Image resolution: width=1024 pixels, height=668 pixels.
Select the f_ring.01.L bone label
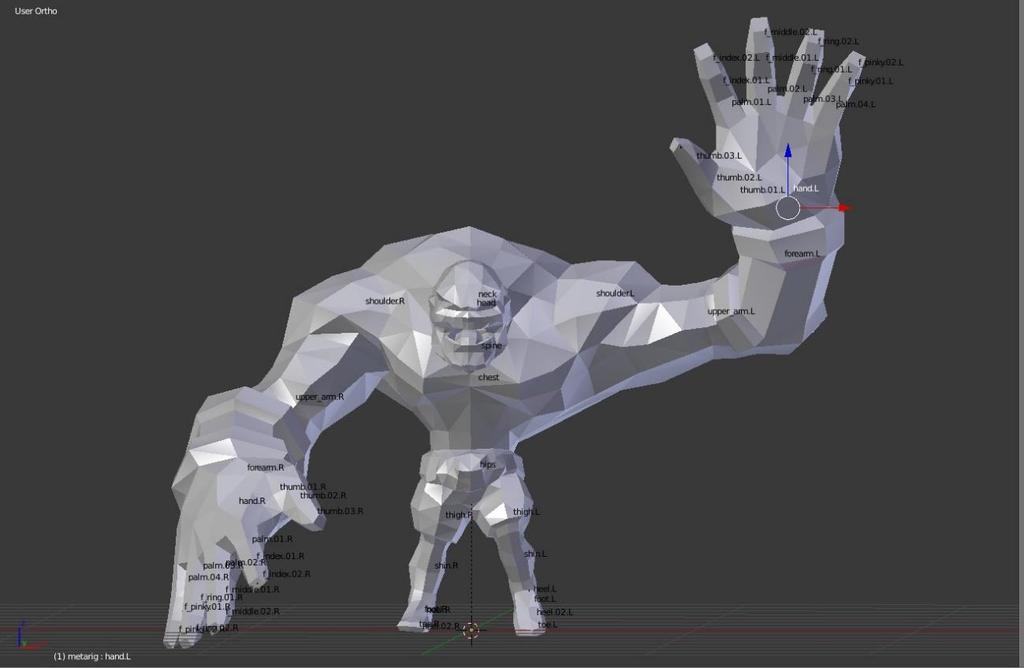pos(831,69)
